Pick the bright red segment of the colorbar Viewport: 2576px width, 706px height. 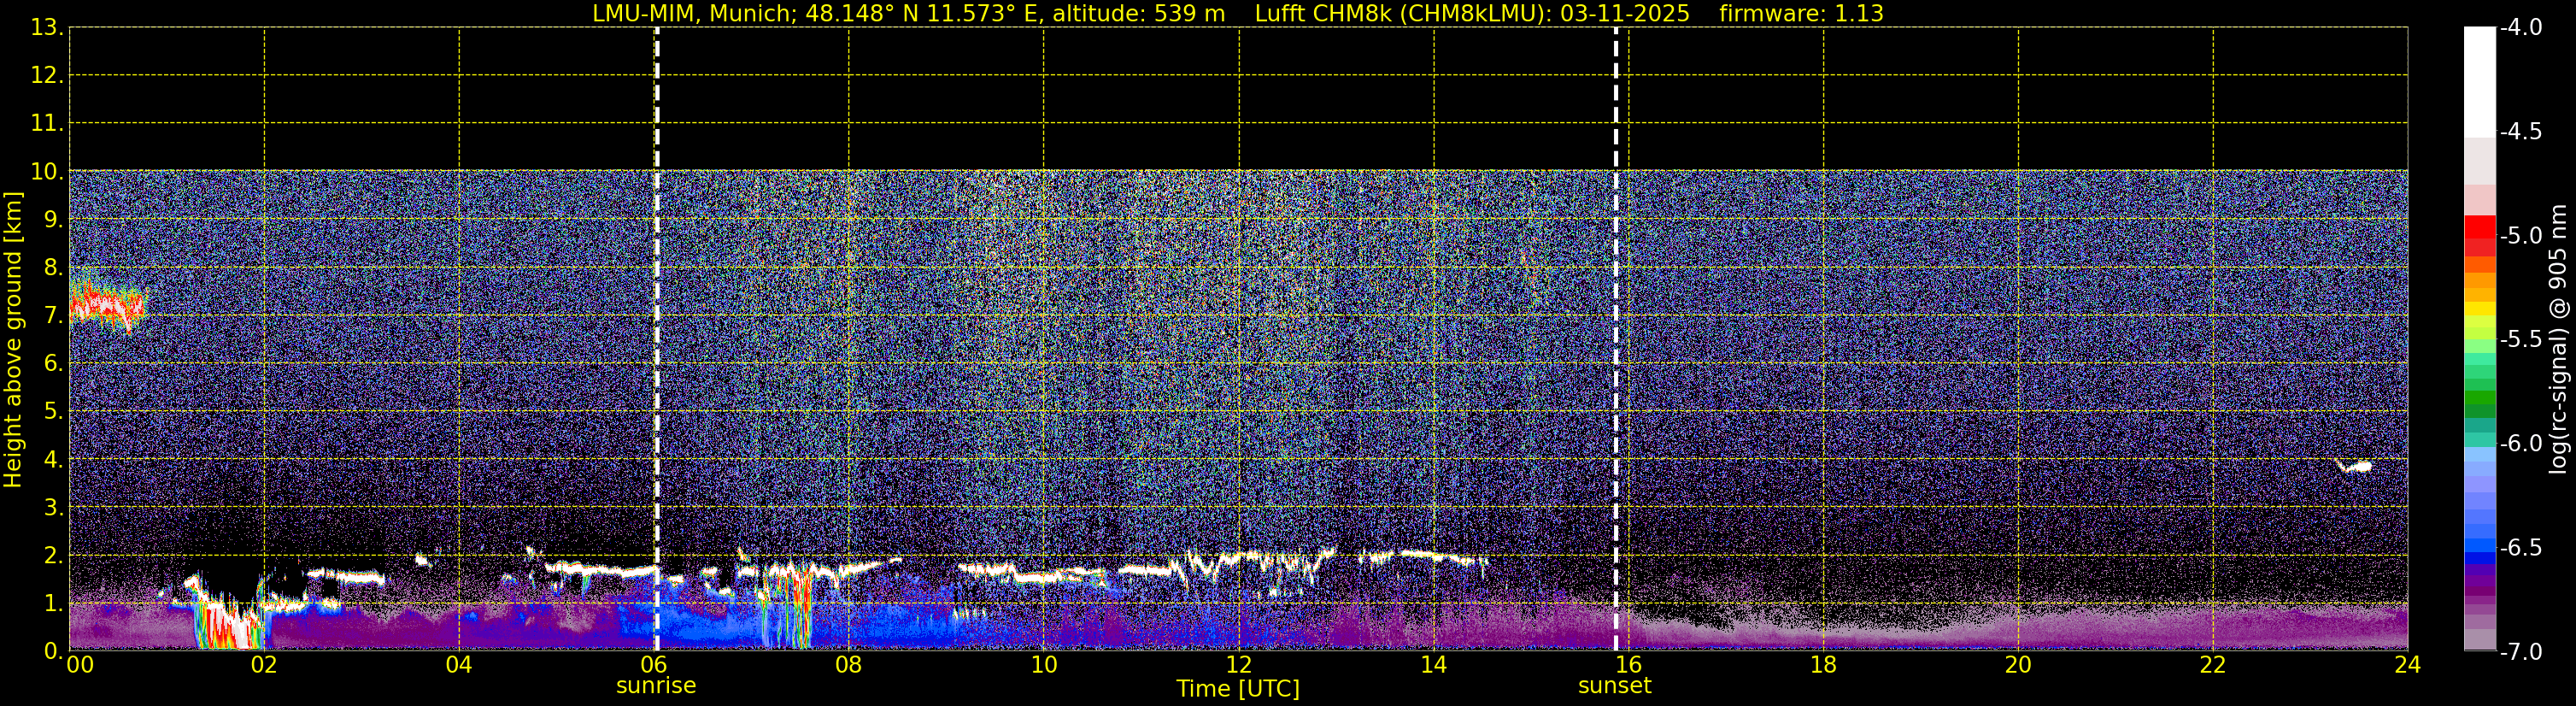(x=2479, y=227)
